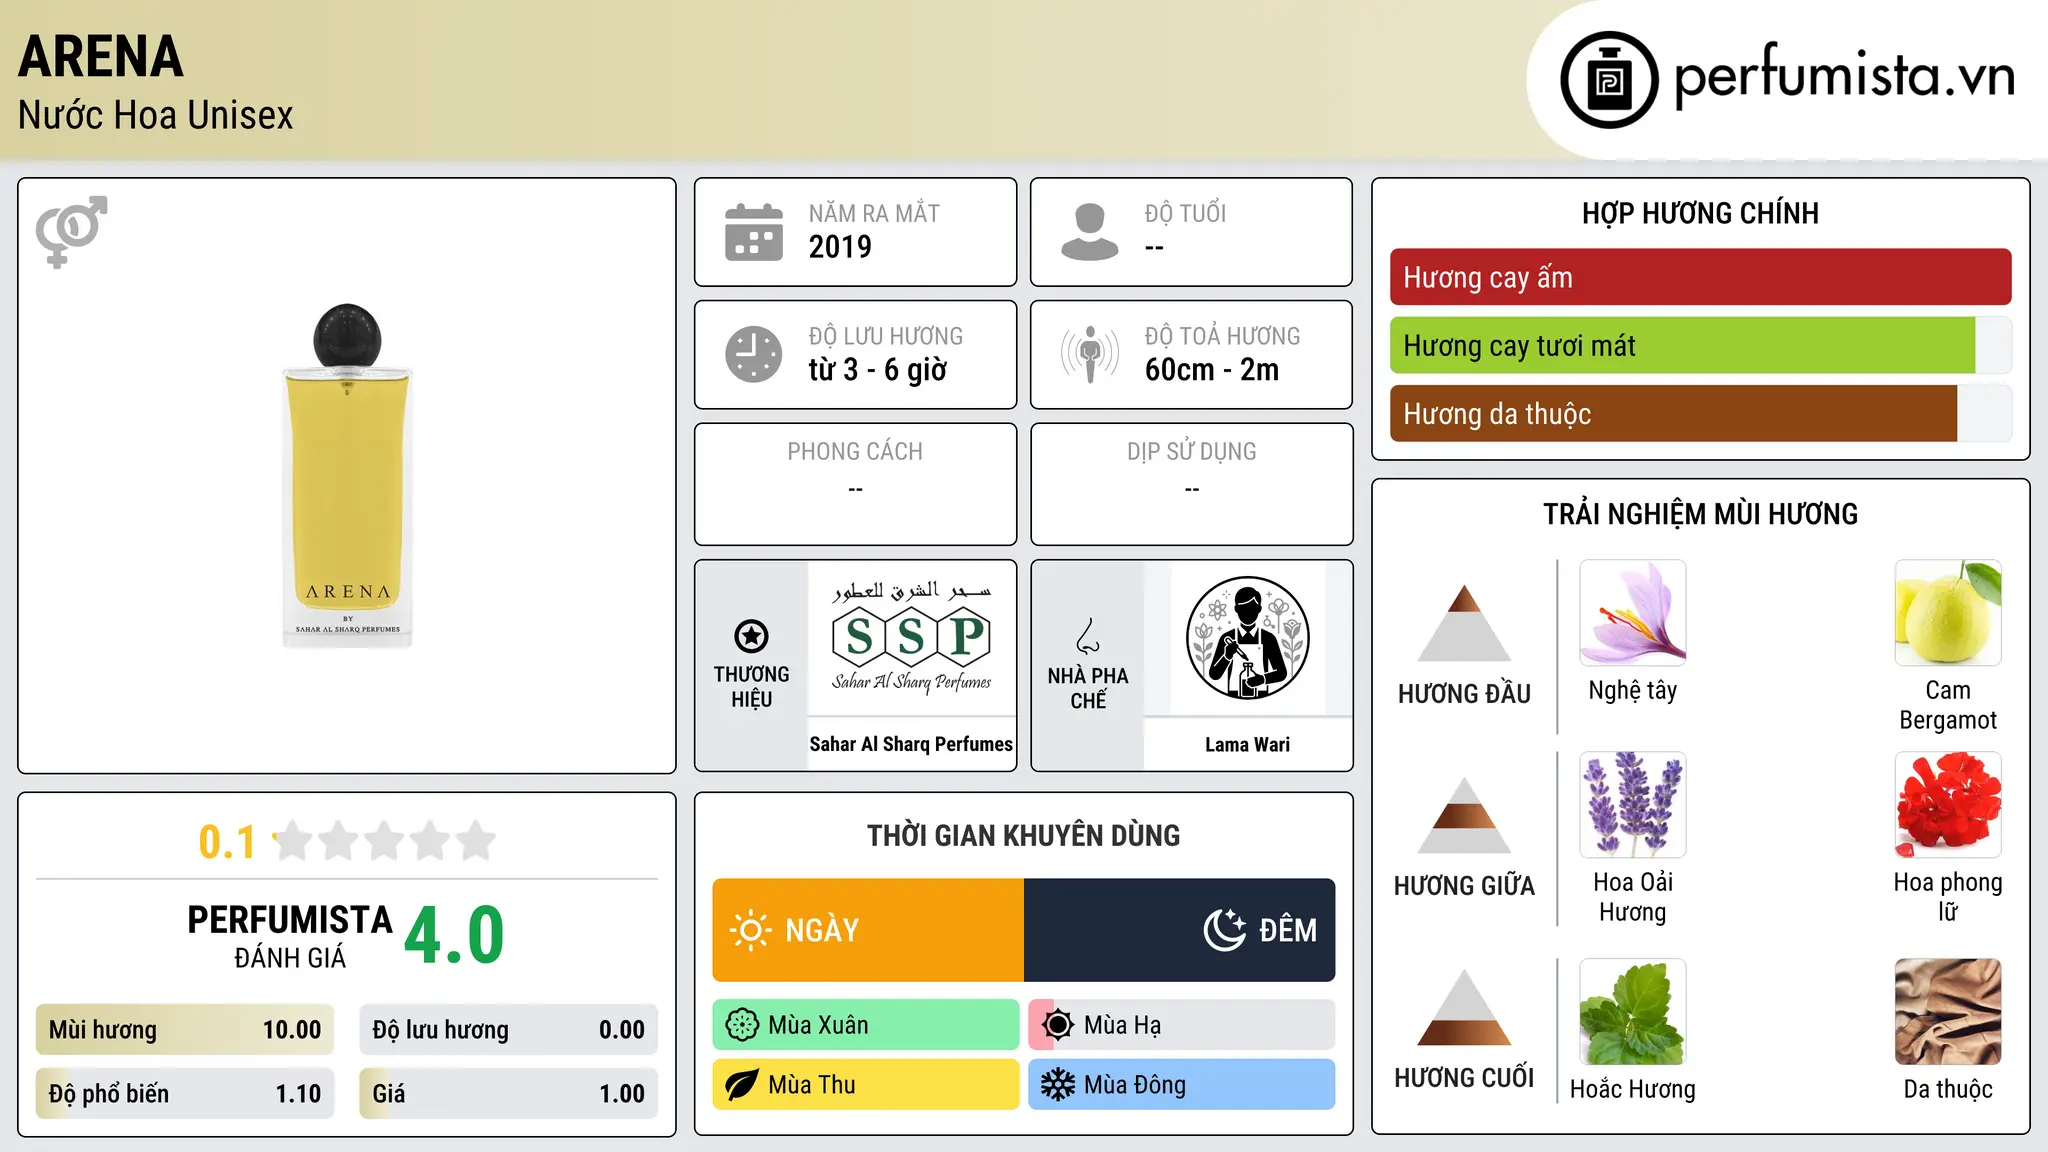Viewport: 2048px width, 1152px height.
Task: Click the calendar icon beside Năm ra mắt
Action: (754, 232)
